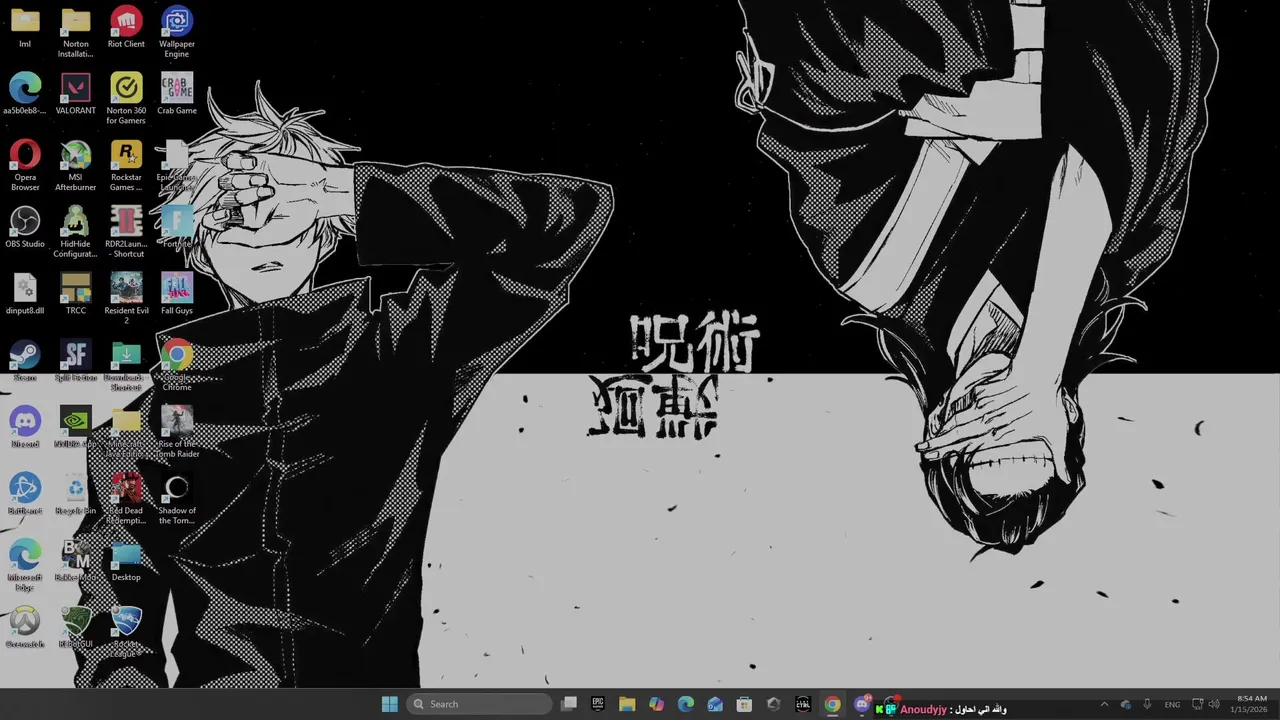Open Outlook from the taskbar
The image size is (1280, 720).
[715, 704]
